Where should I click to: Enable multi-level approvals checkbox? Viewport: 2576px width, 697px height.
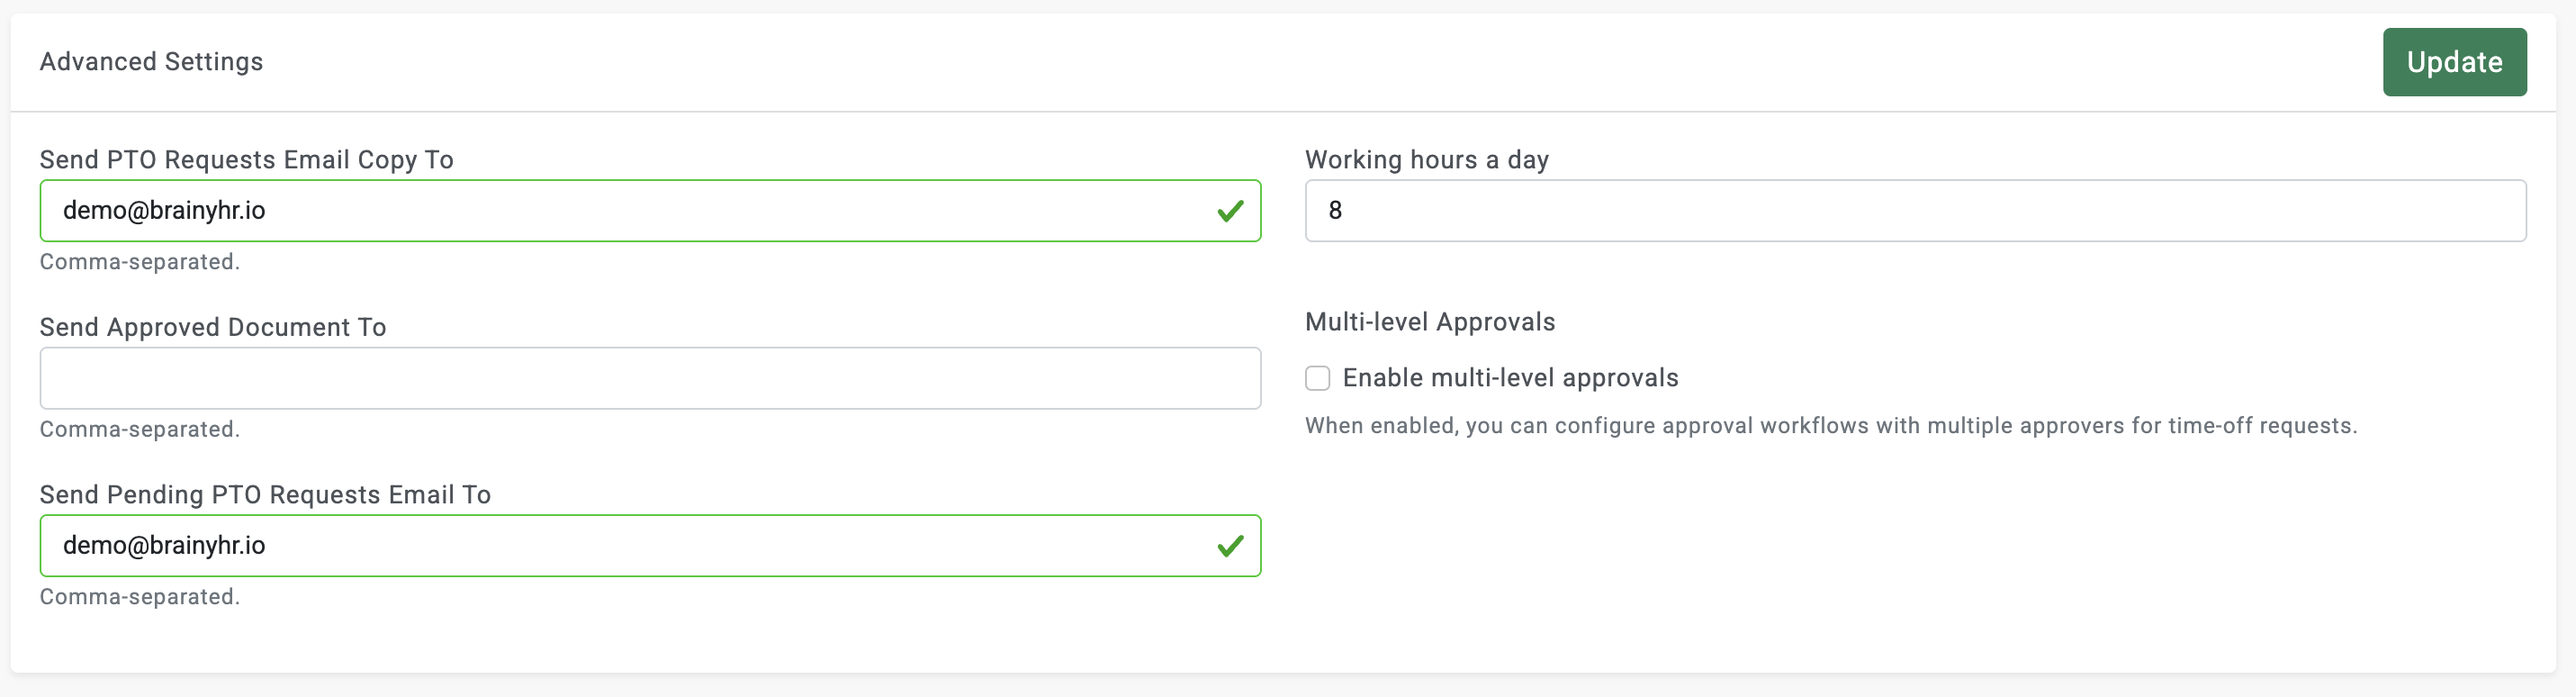pos(1317,378)
